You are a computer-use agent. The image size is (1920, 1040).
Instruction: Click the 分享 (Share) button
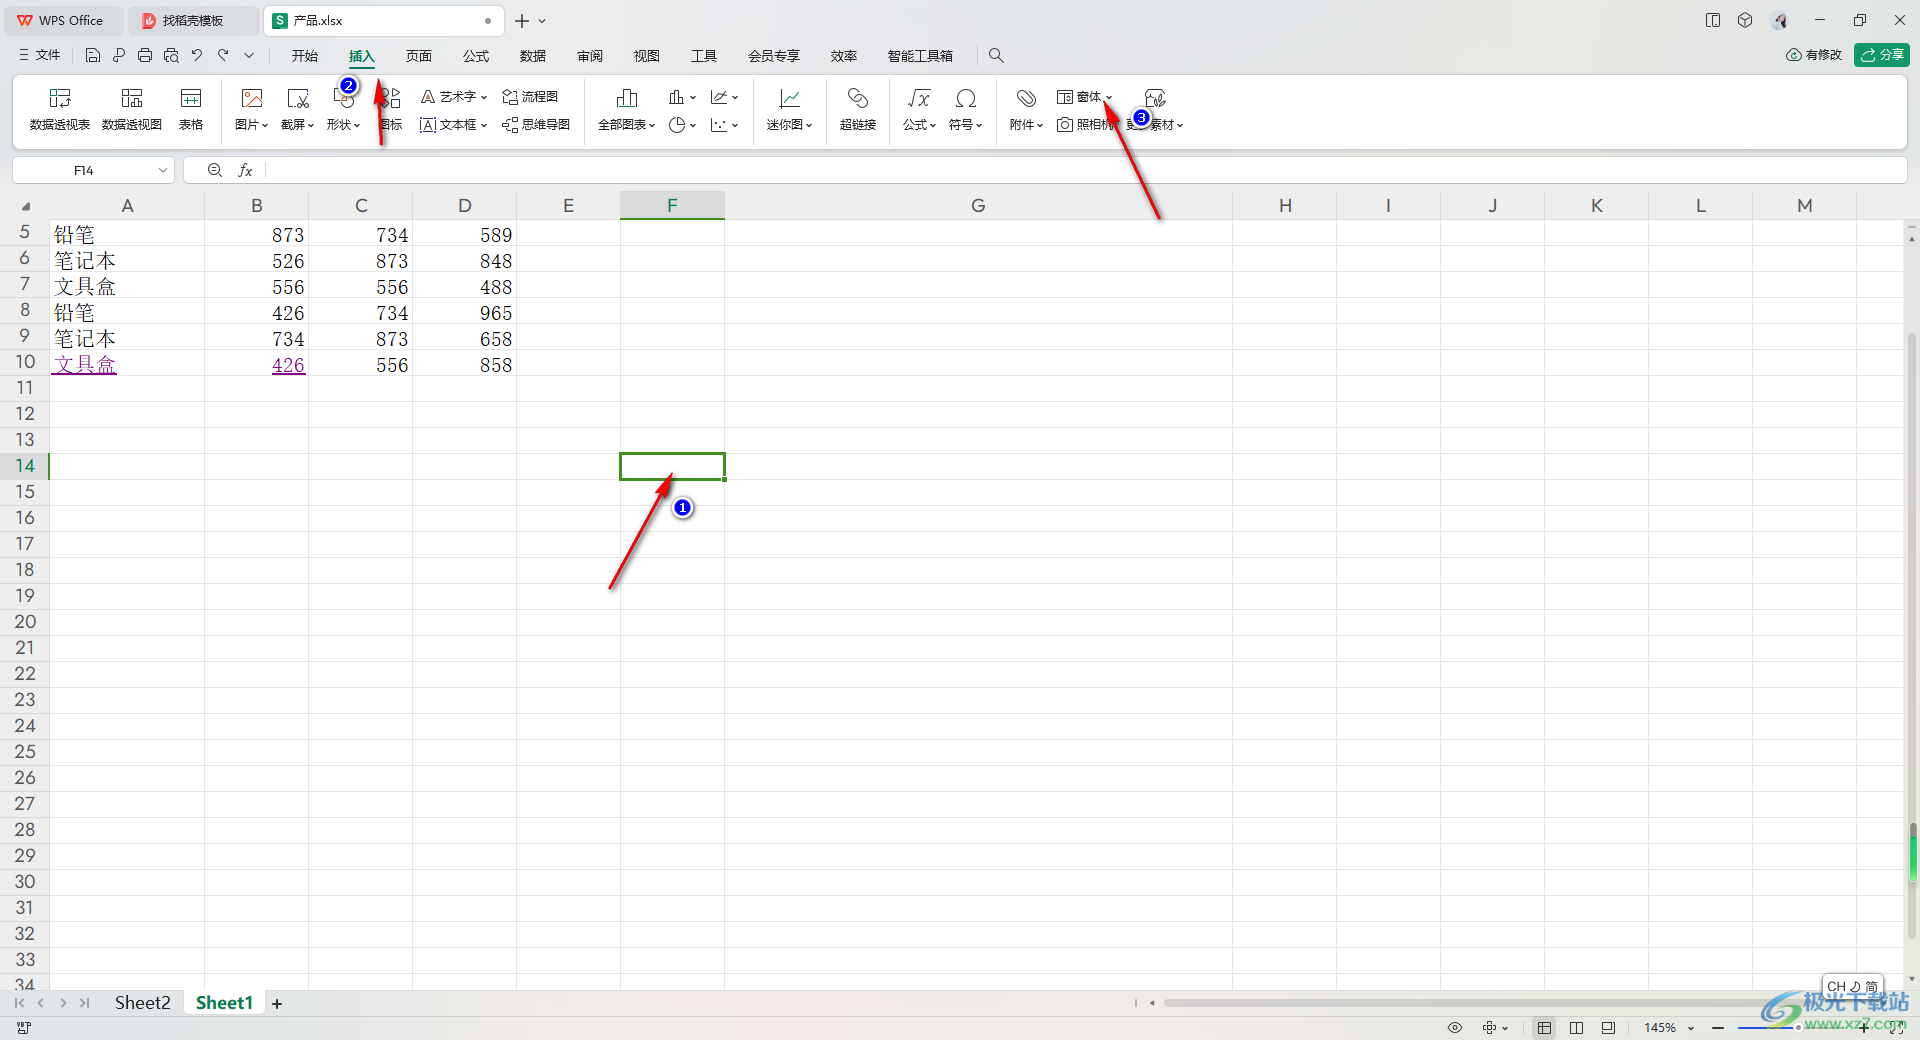point(1882,55)
